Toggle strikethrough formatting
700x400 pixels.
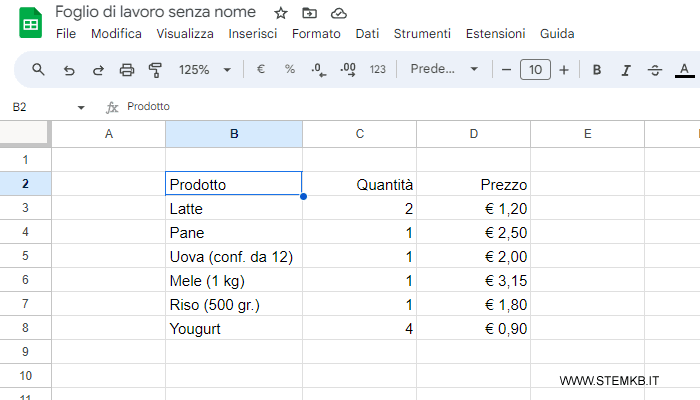tap(655, 70)
